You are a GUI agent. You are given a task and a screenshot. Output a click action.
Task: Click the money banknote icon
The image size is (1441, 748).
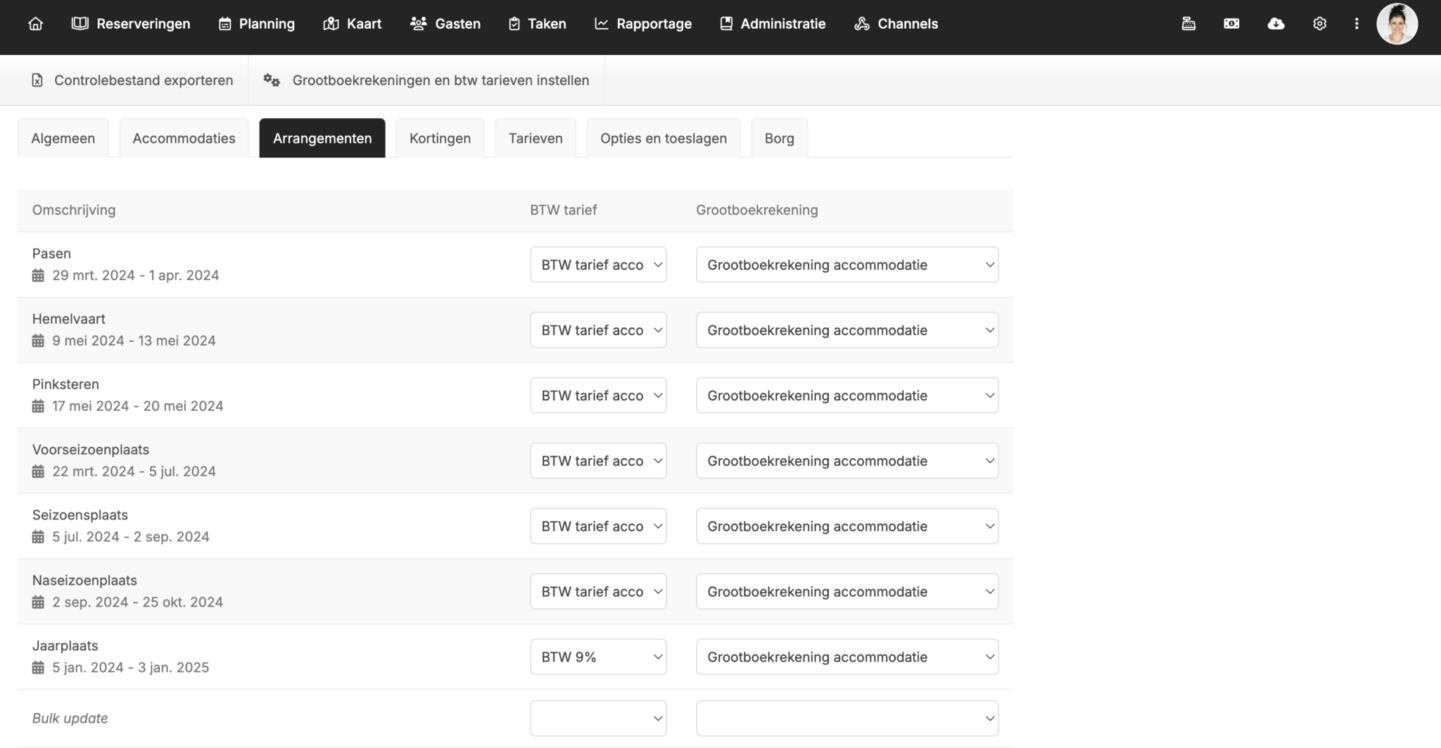[1232, 24]
